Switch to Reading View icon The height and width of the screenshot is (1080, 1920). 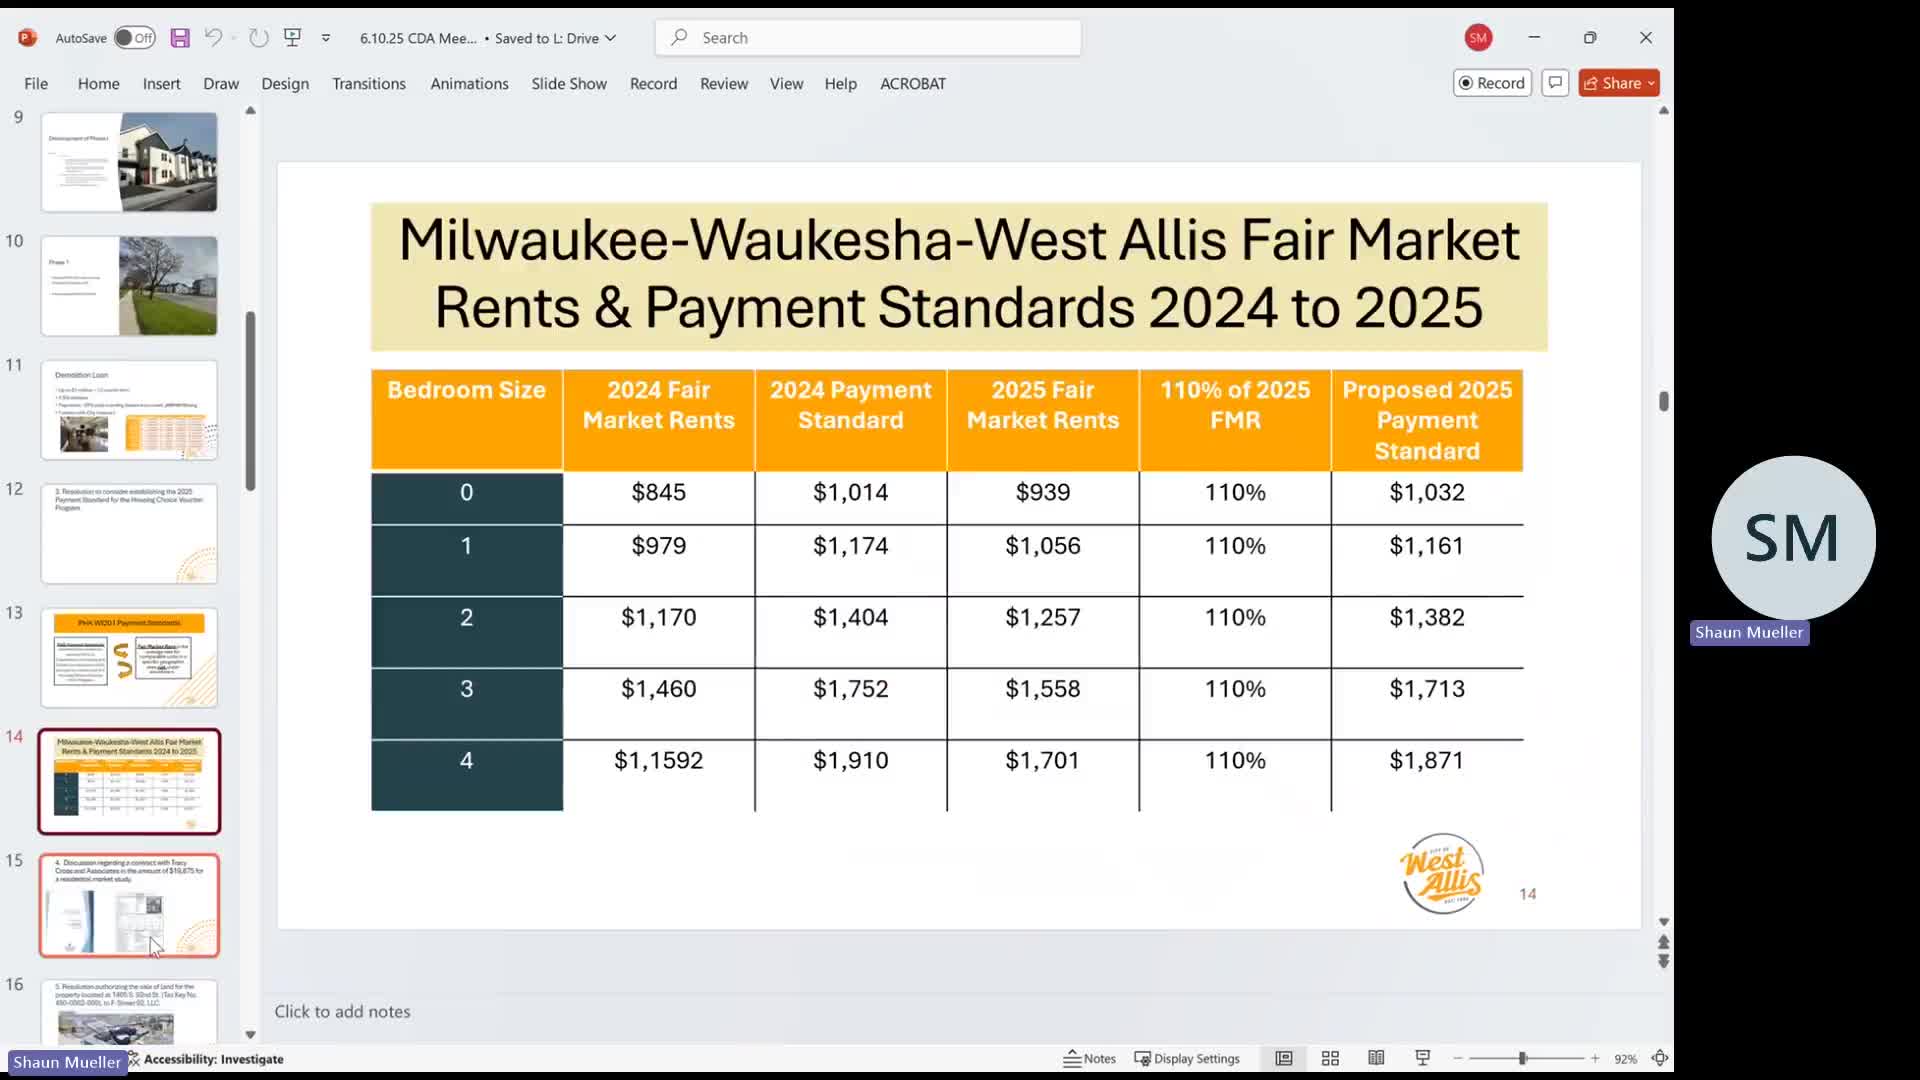click(x=1376, y=1058)
